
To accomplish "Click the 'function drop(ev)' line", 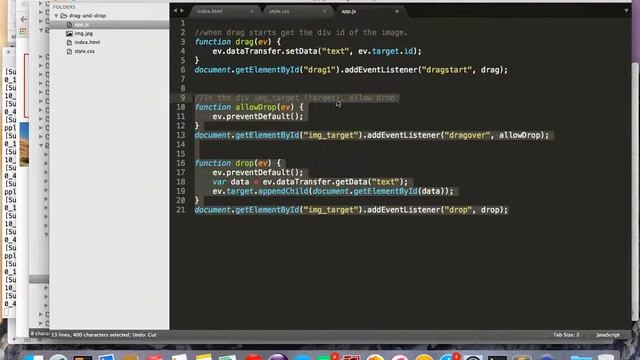I will [238, 163].
